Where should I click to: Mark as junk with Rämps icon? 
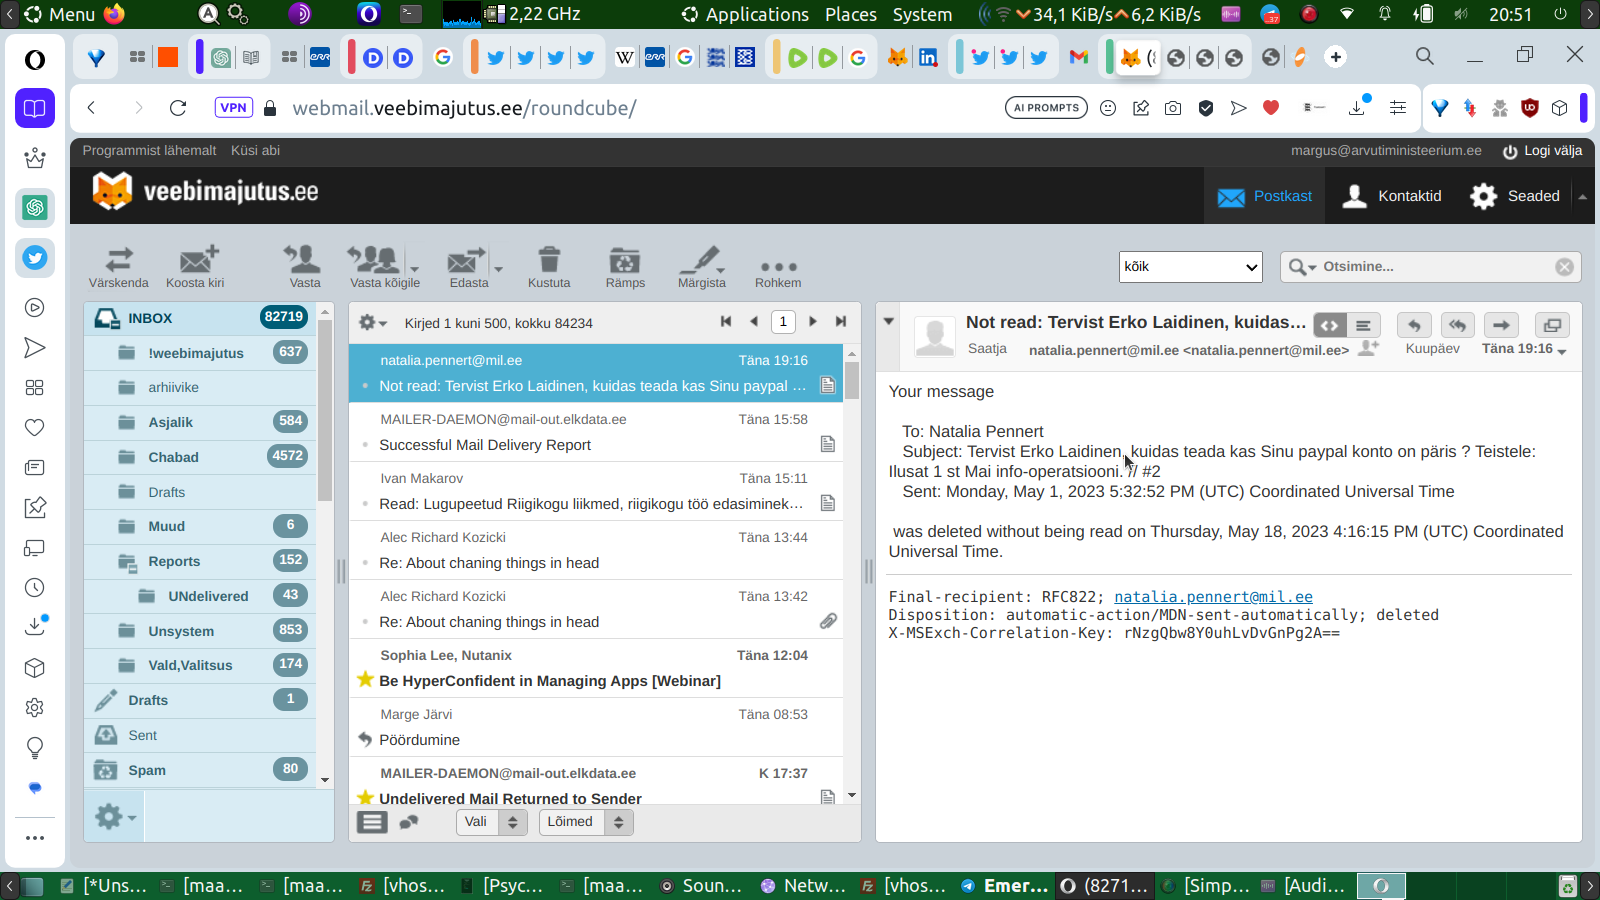pos(625,267)
